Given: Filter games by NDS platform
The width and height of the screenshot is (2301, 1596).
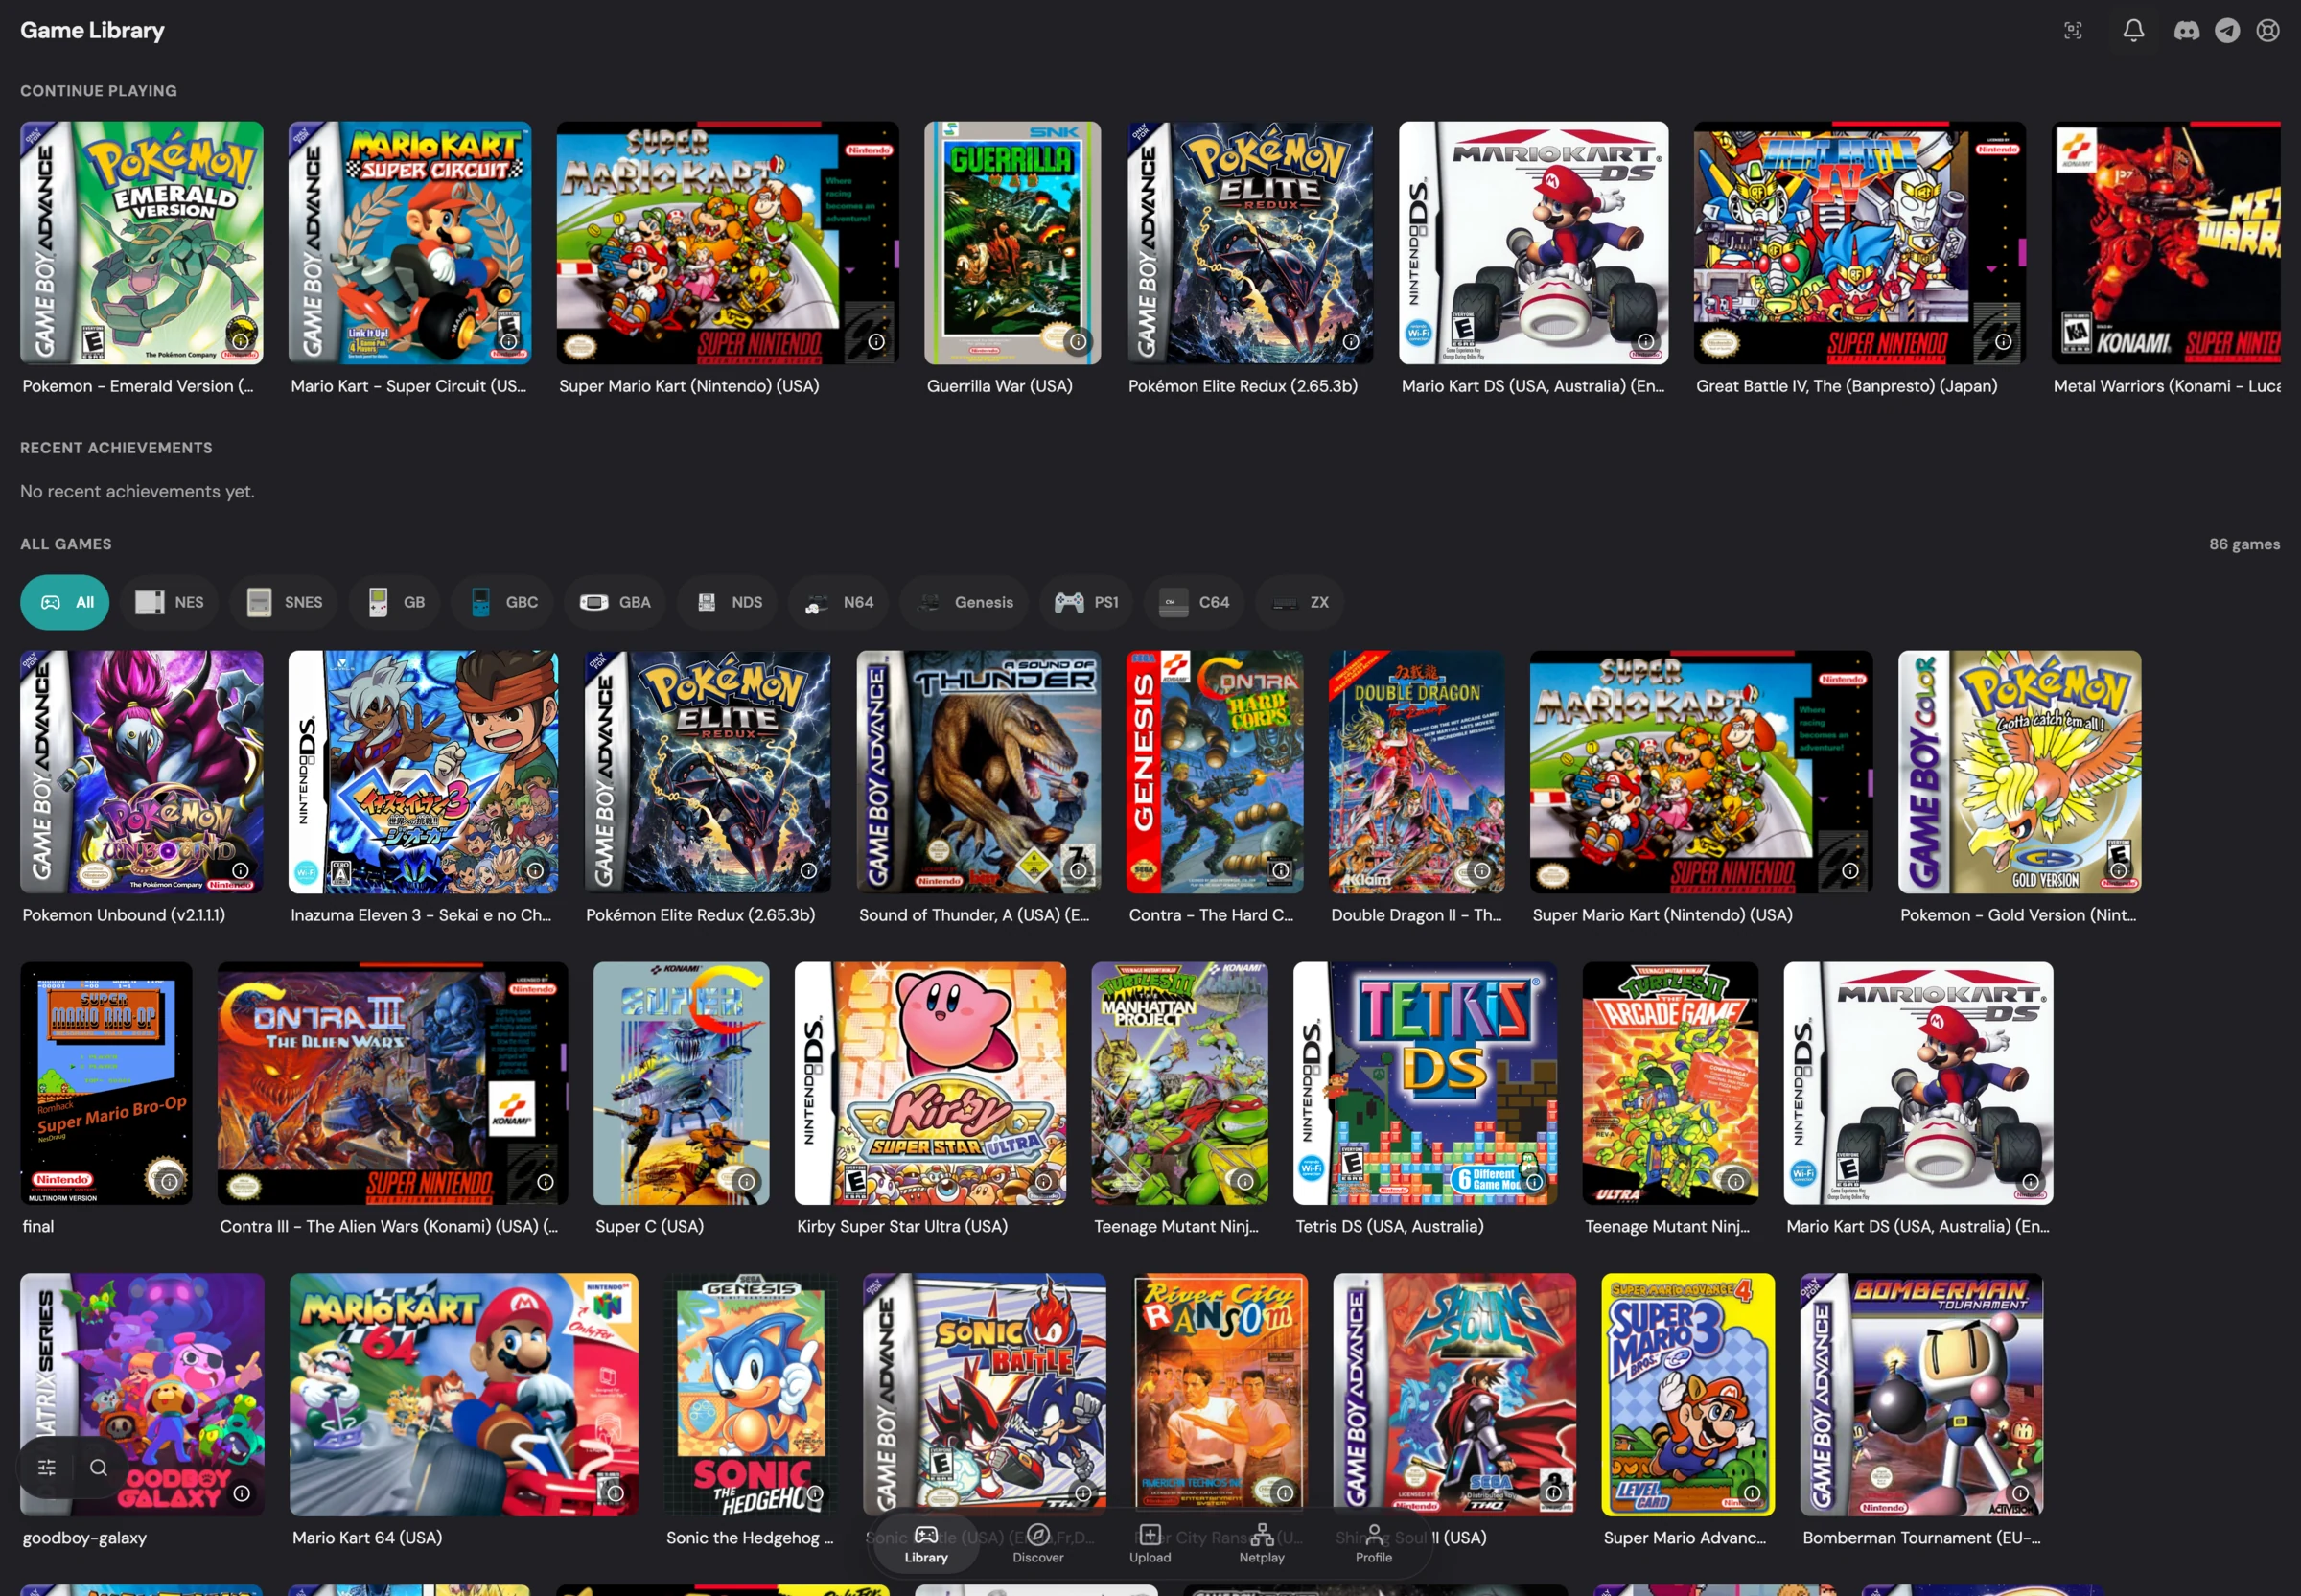Looking at the screenshot, I should (x=727, y=602).
